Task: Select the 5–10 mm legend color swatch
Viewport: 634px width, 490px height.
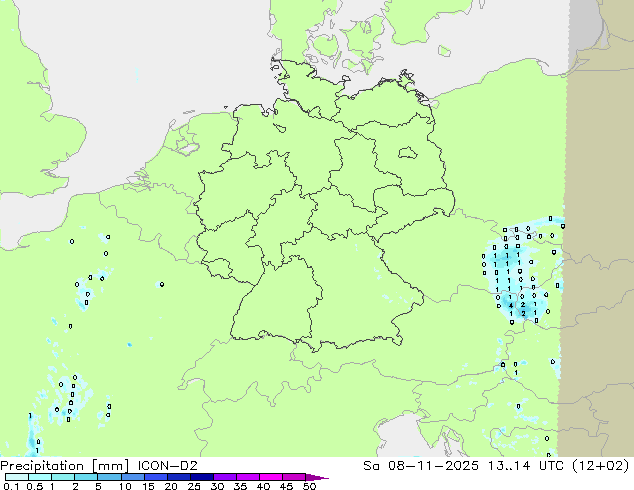Action: click(x=109, y=477)
